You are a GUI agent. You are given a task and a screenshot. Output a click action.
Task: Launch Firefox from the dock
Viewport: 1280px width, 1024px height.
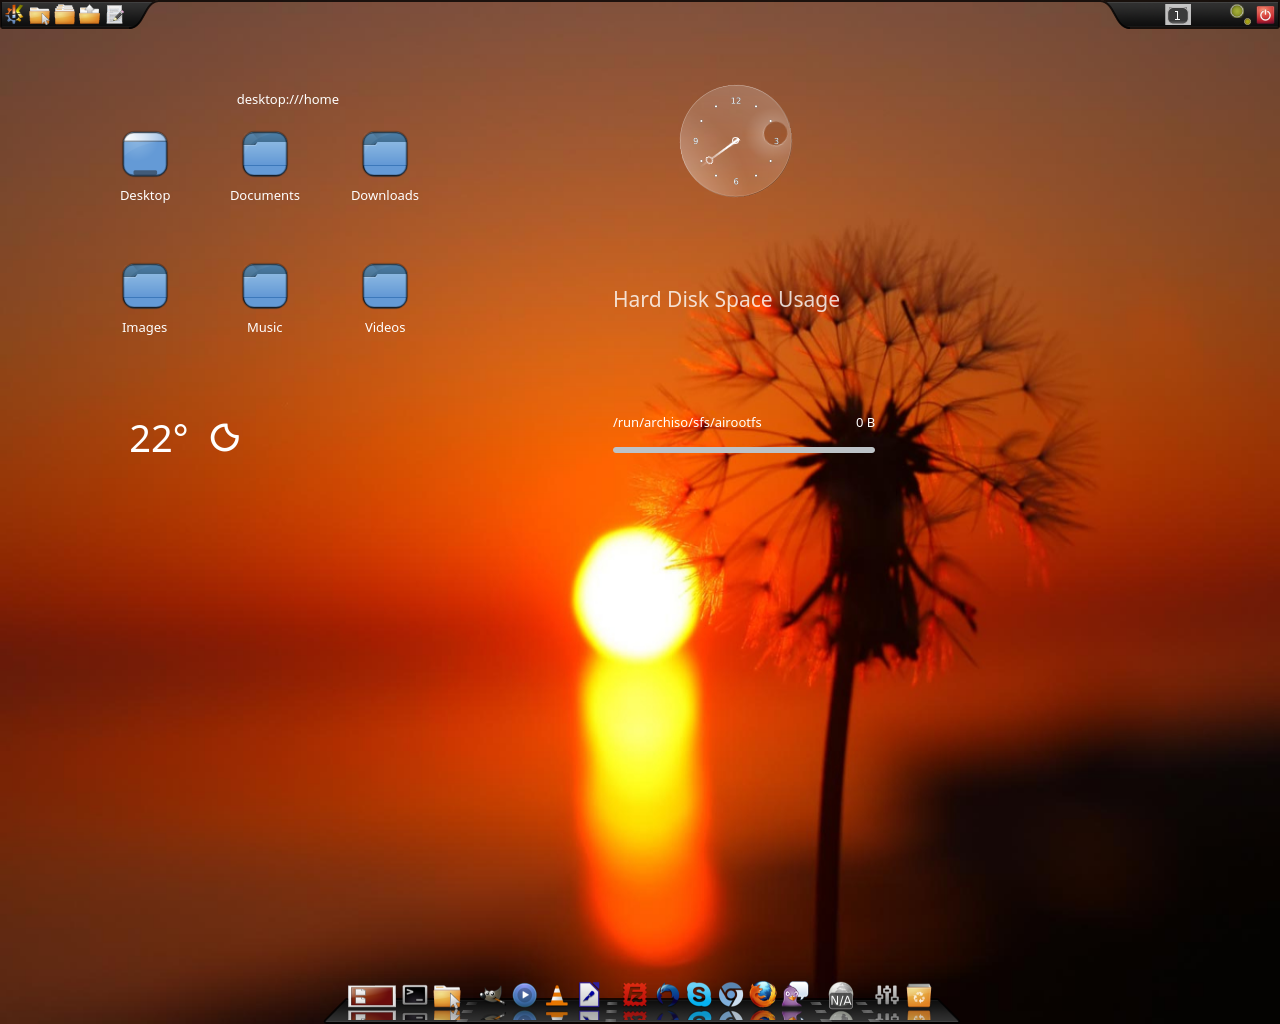763,994
